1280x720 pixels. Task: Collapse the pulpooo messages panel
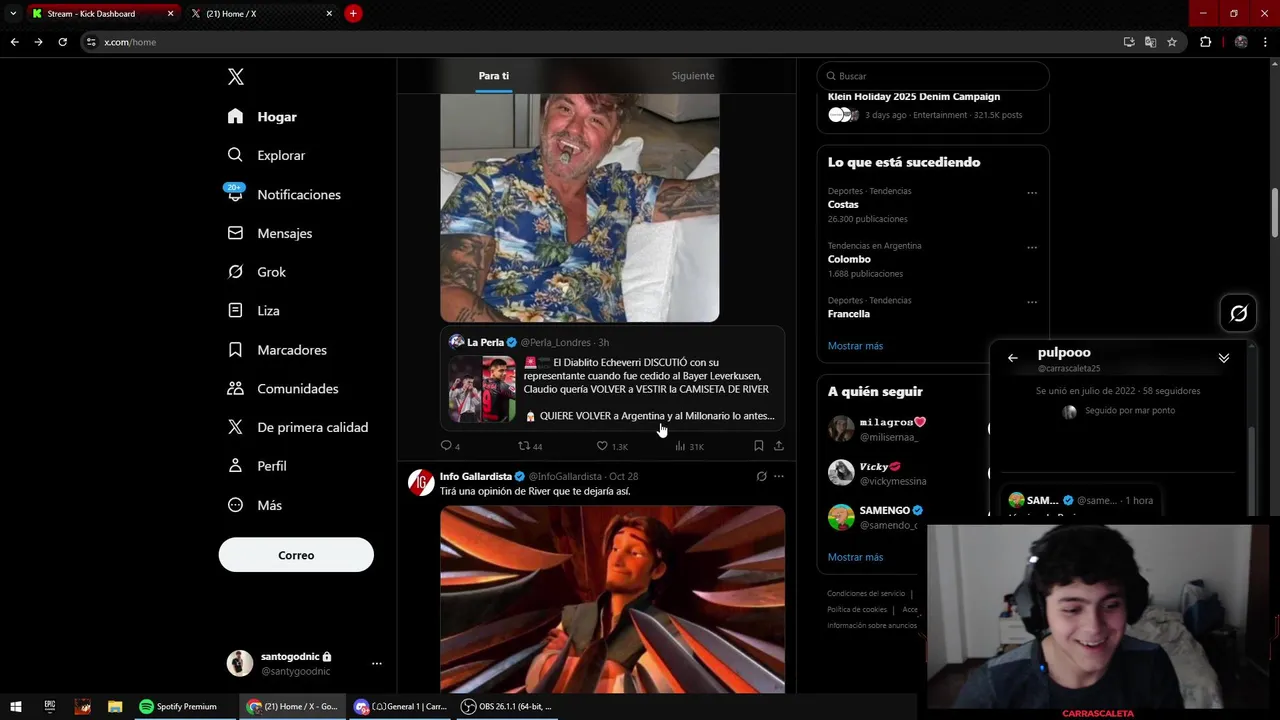(1223, 358)
